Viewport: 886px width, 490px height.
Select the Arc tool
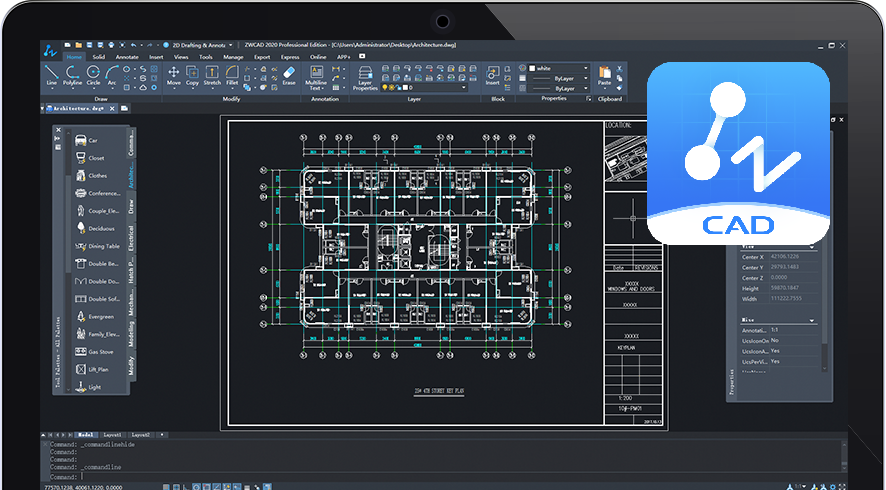click(112, 76)
